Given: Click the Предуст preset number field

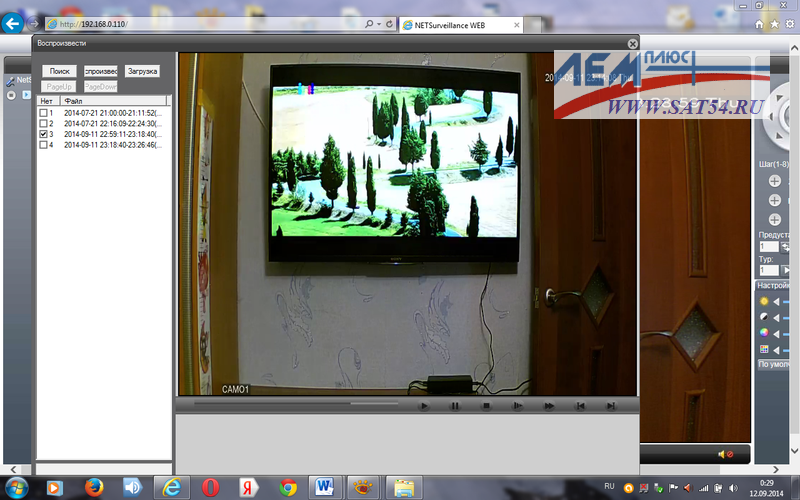Looking at the screenshot, I should coord(768,247).
